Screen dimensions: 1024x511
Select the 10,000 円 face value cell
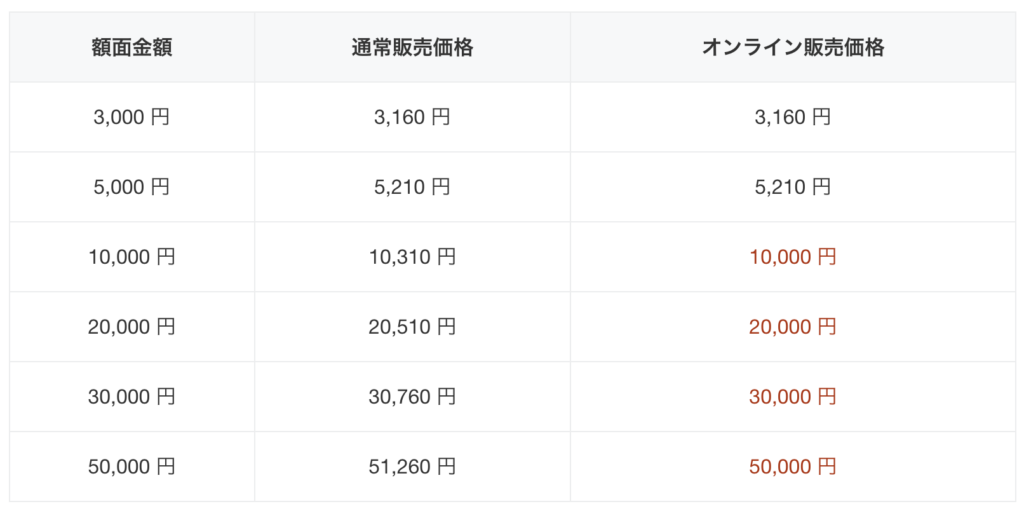[132, 257]
